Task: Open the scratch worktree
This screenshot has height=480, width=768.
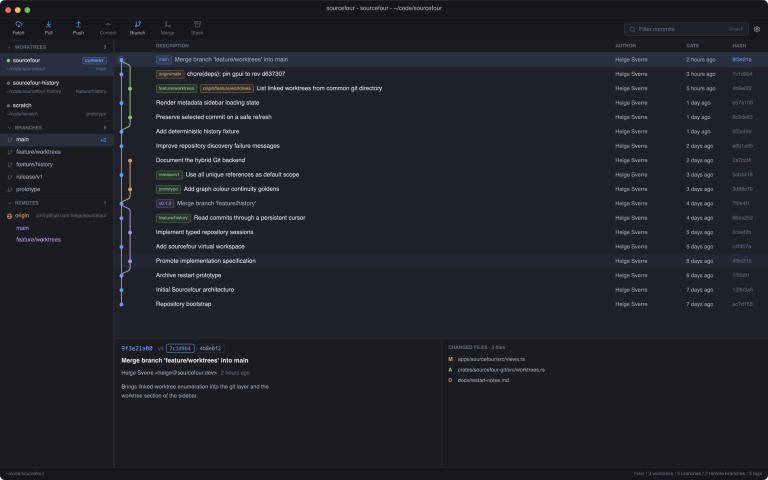Action: (57, 109)
